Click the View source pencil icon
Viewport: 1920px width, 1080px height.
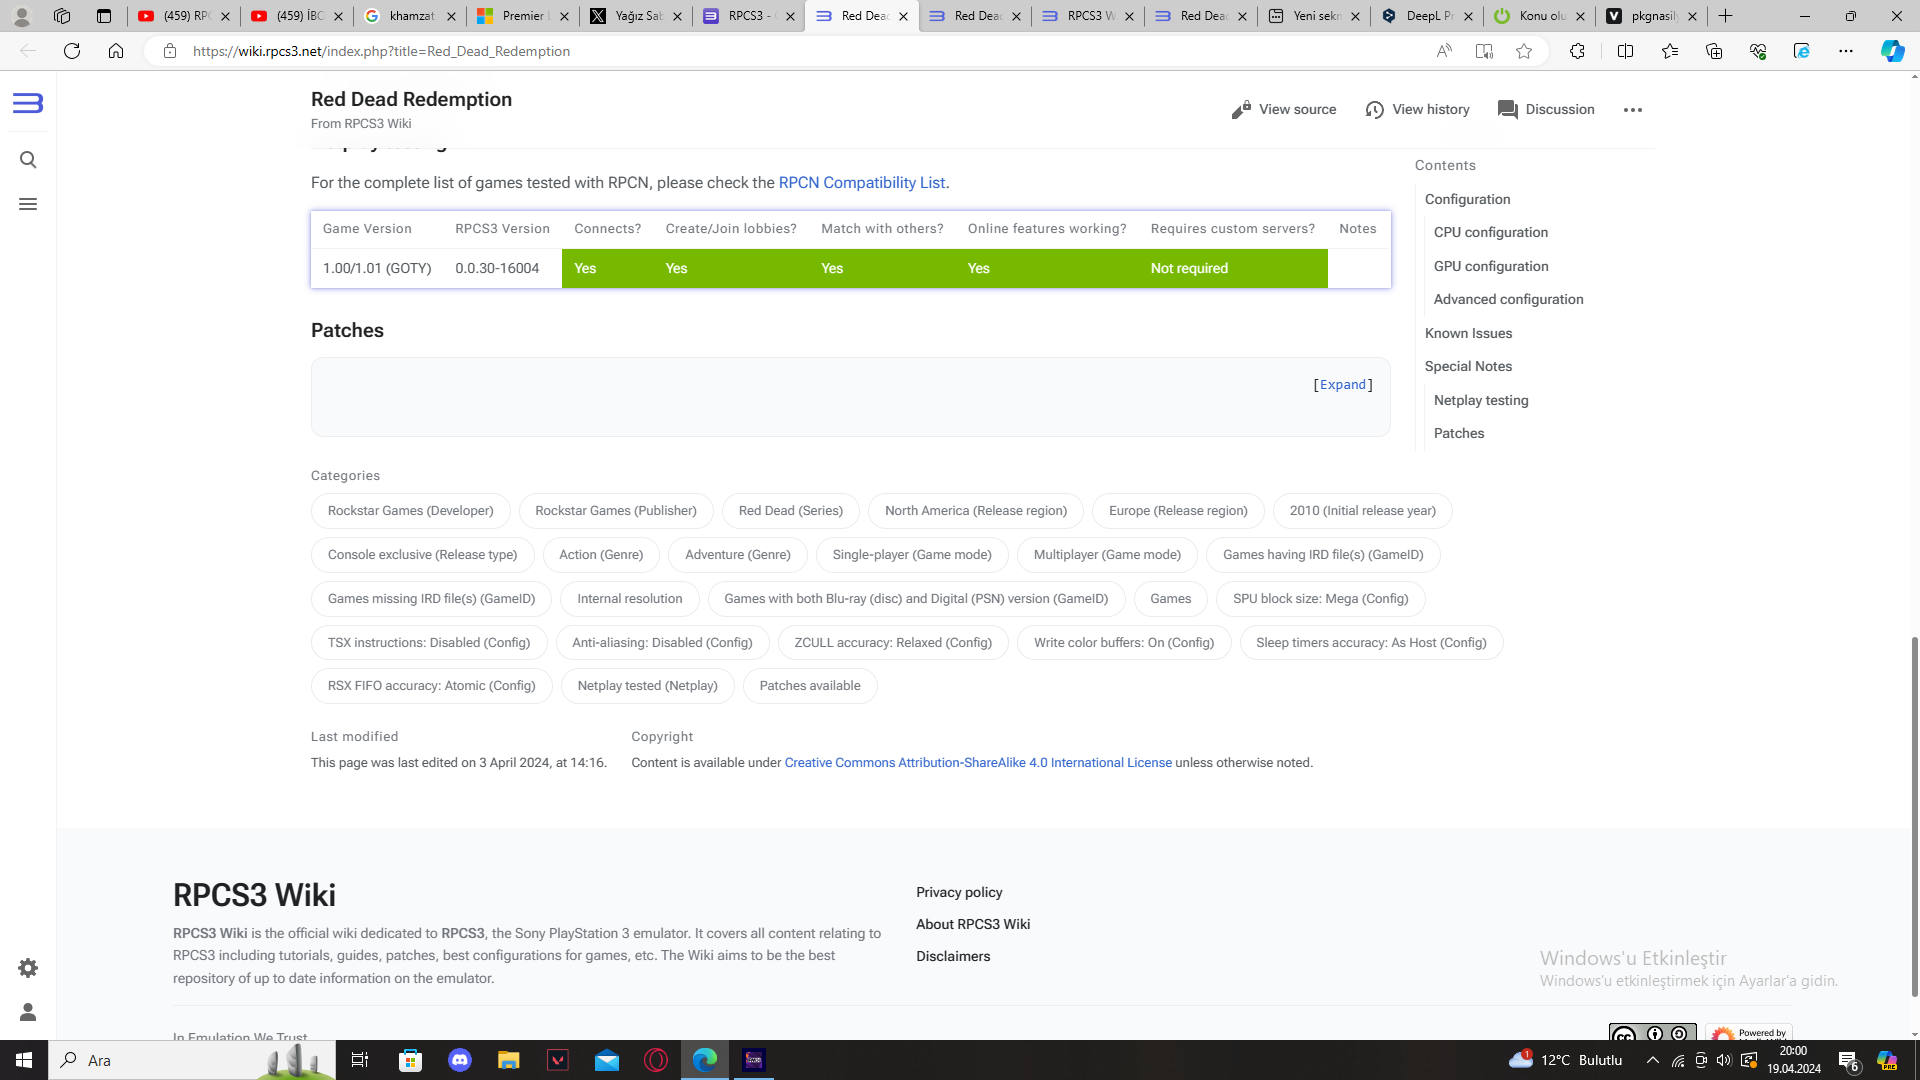click(x=1241, y=110)
